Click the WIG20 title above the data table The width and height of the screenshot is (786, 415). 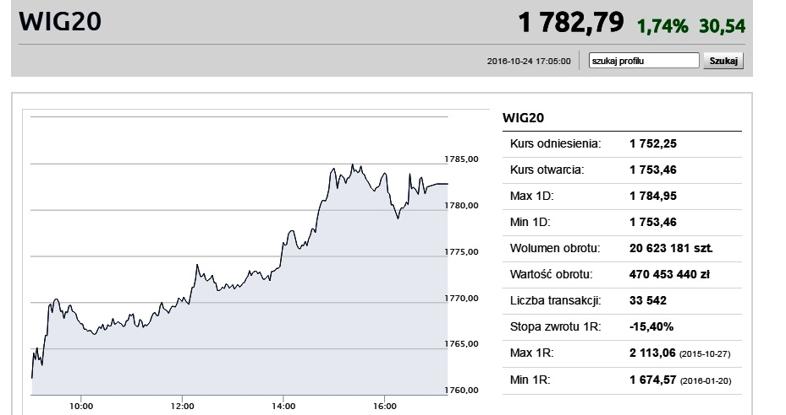(523, 118)
